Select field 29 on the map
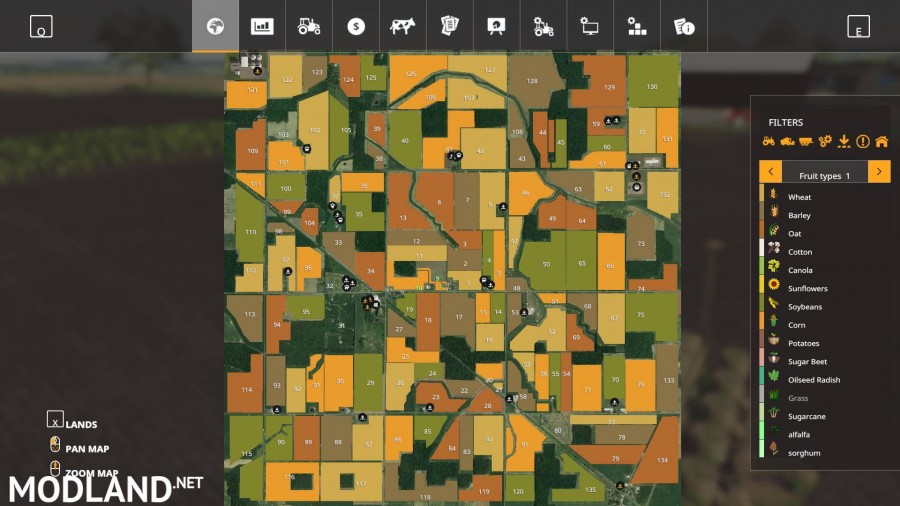The width and height of the screenshot is (900, 506). pos(368,382)
